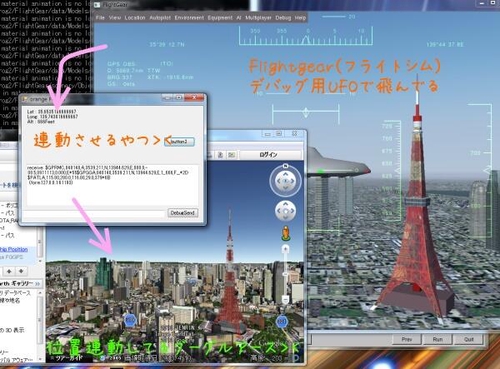Click the left blue hexagon road marker
Viewport: 500px width, 369px height.
pos(130,321)
